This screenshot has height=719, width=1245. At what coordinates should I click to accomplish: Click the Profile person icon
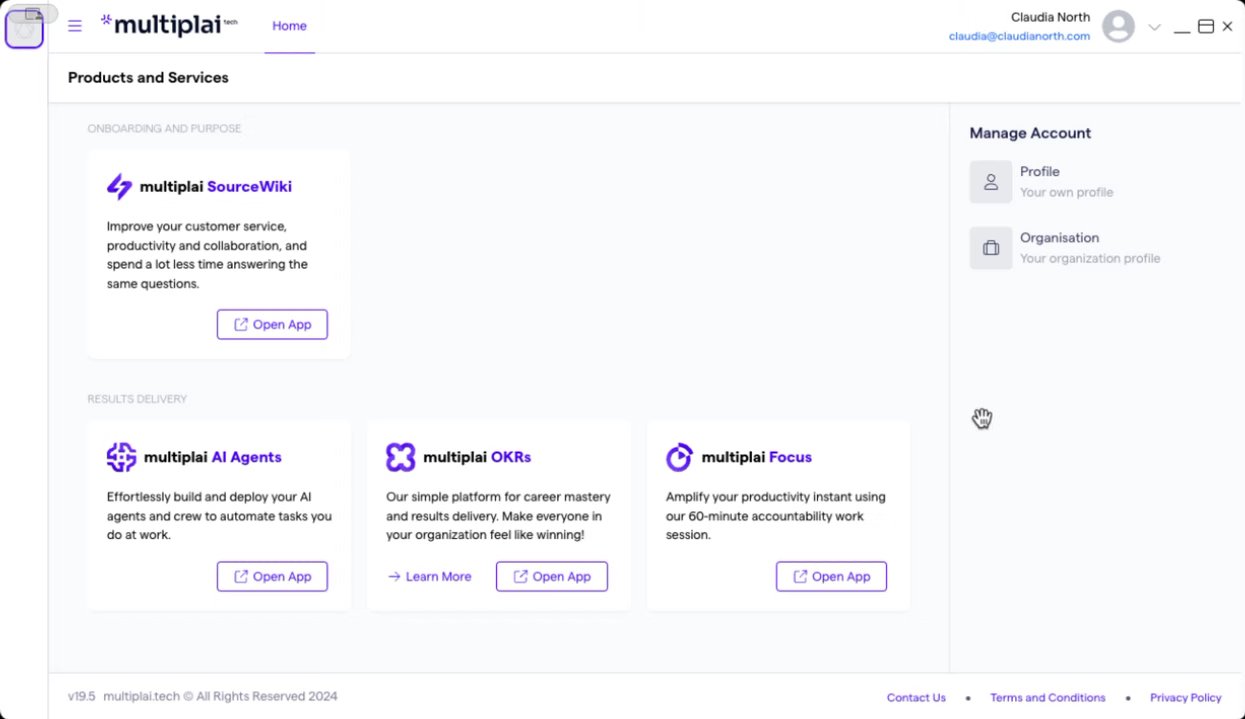991,182
